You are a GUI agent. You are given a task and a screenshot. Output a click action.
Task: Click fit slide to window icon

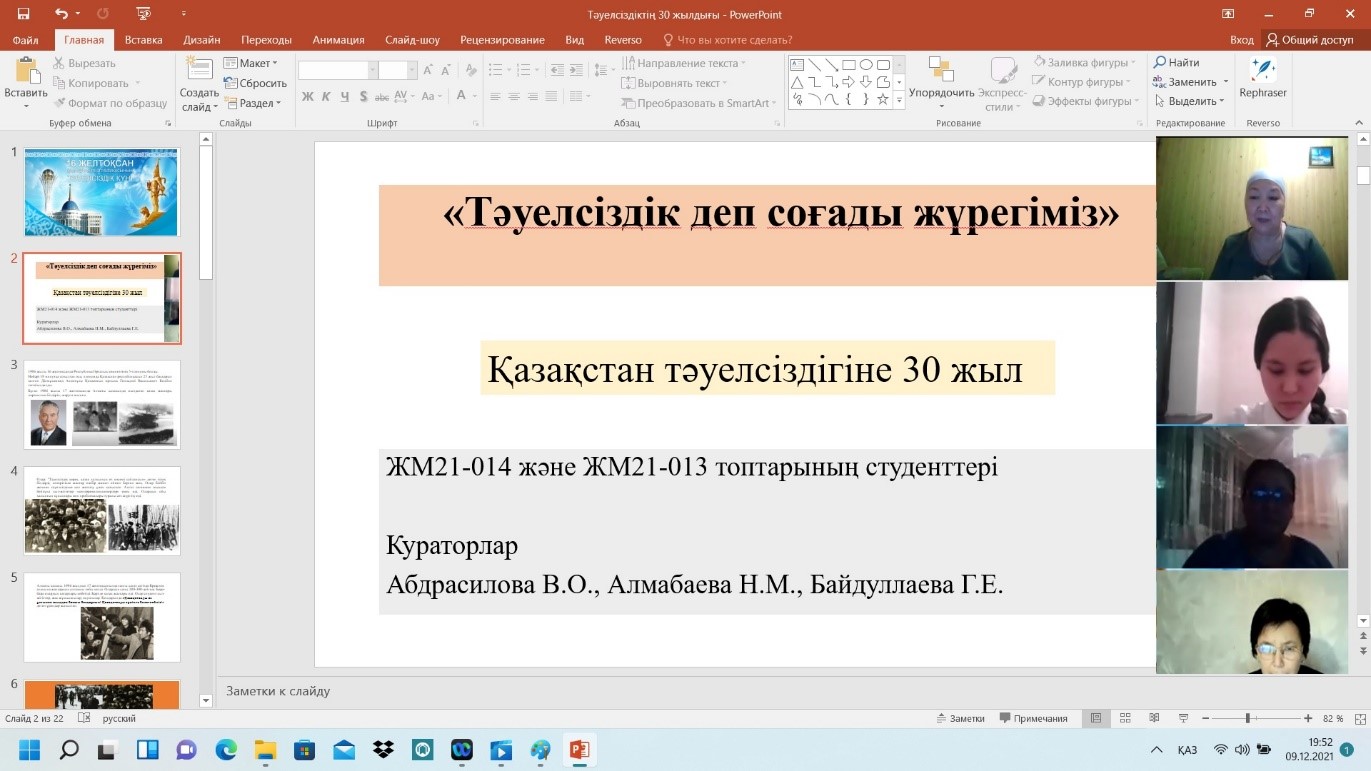click(x=1358, y=718)
